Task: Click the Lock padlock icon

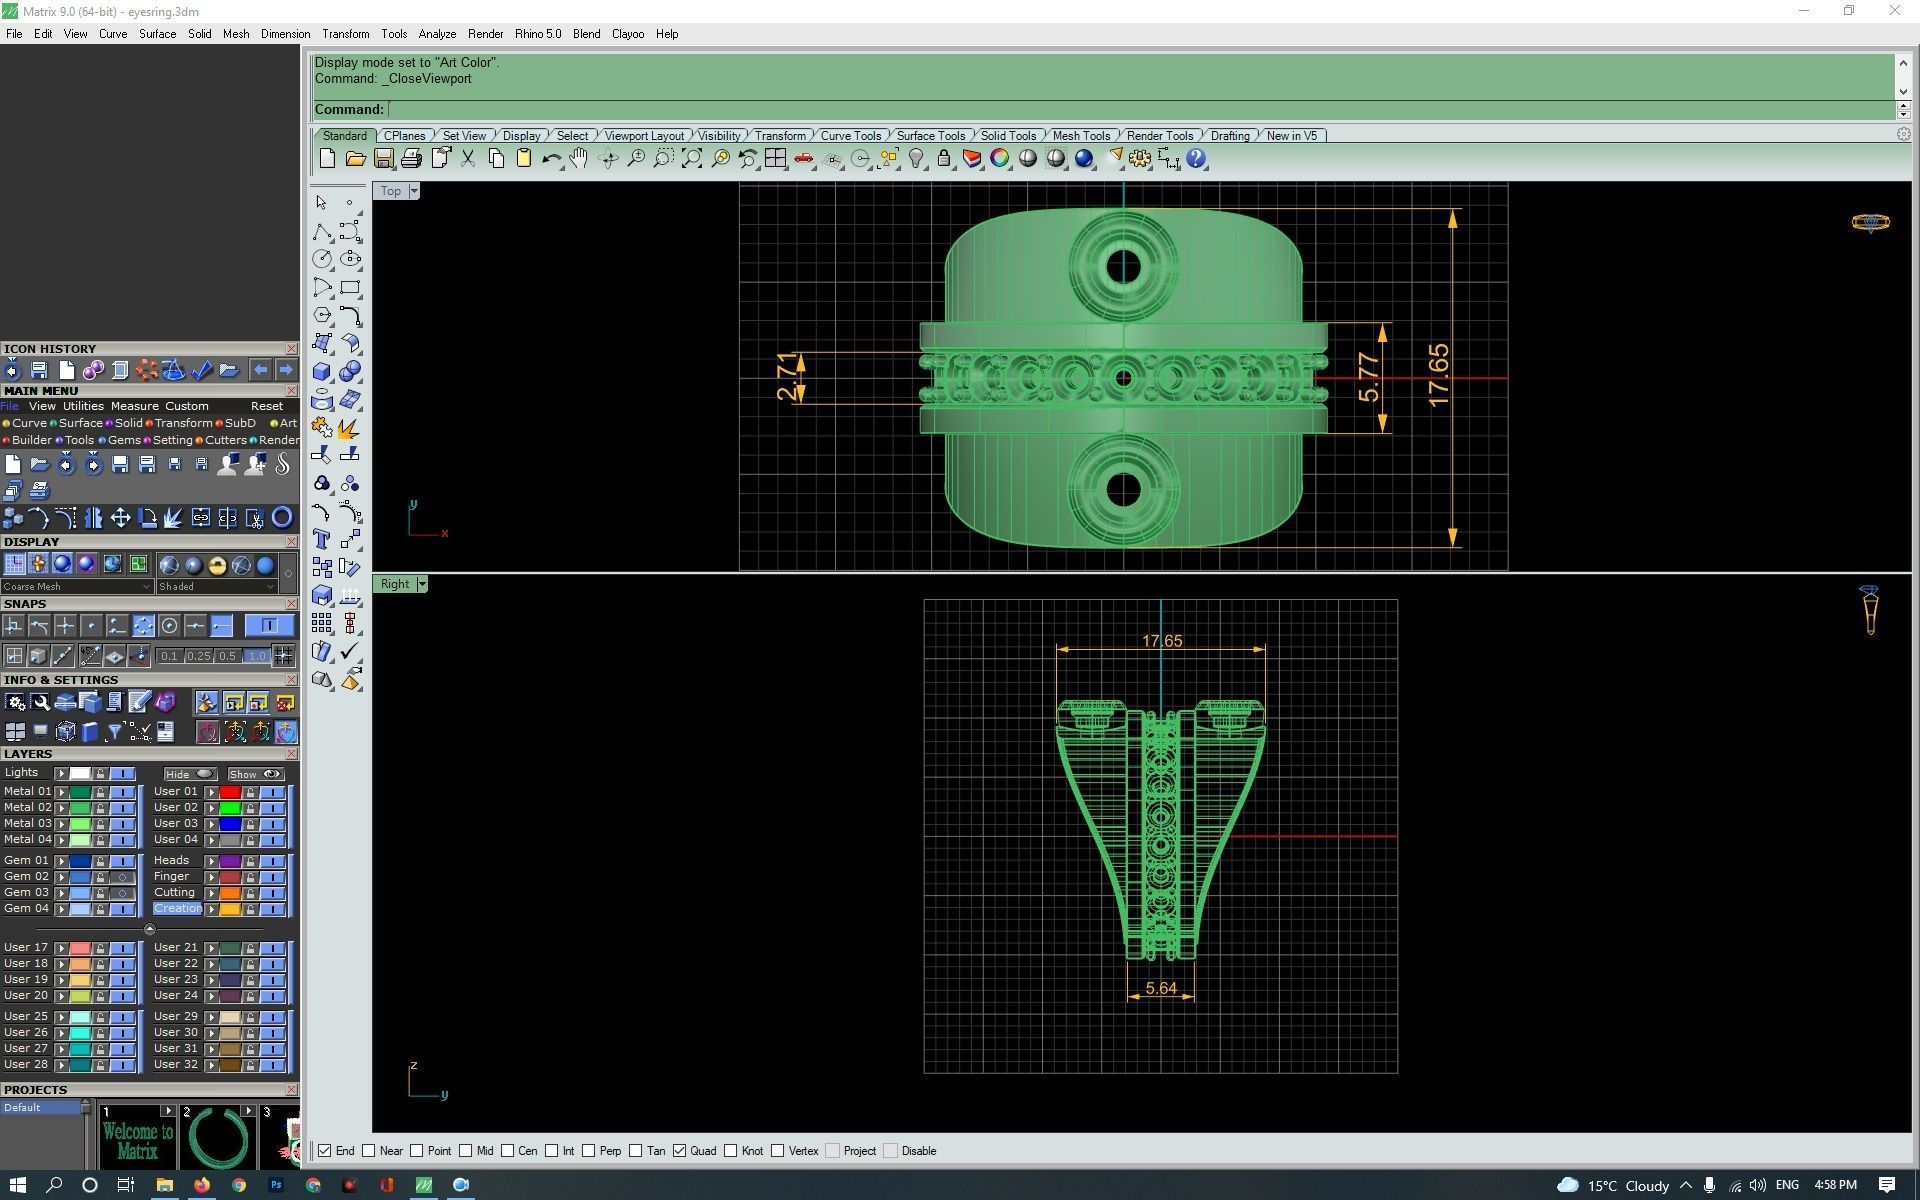Action: (943, 159)
